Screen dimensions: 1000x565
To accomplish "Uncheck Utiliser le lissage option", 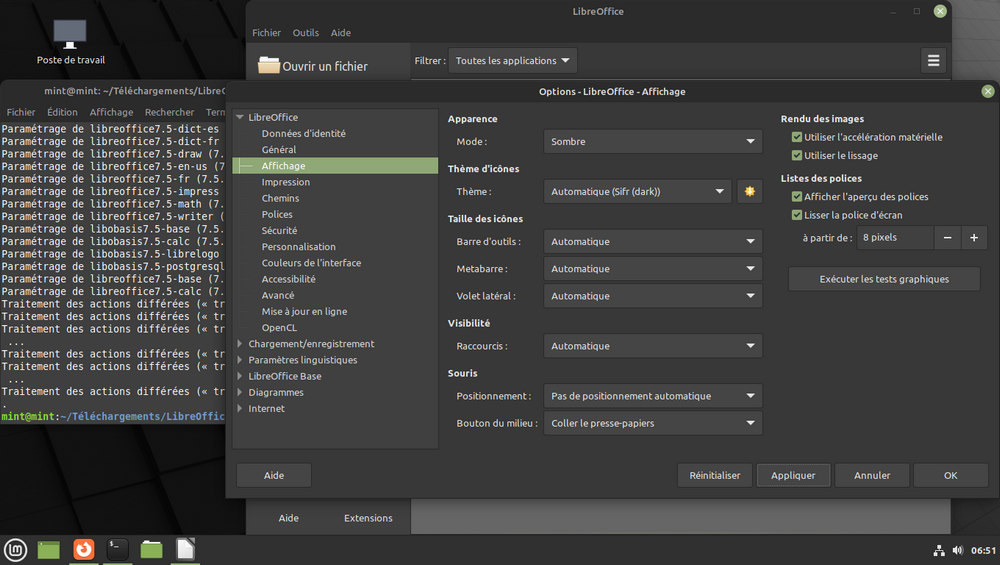I will click(x=797, y=155).
